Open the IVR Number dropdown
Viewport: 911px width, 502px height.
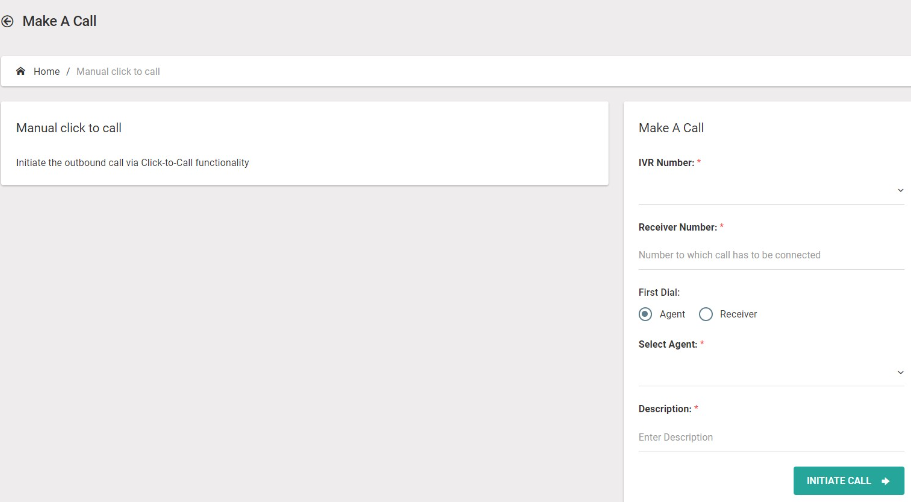[x=771, y=191]
